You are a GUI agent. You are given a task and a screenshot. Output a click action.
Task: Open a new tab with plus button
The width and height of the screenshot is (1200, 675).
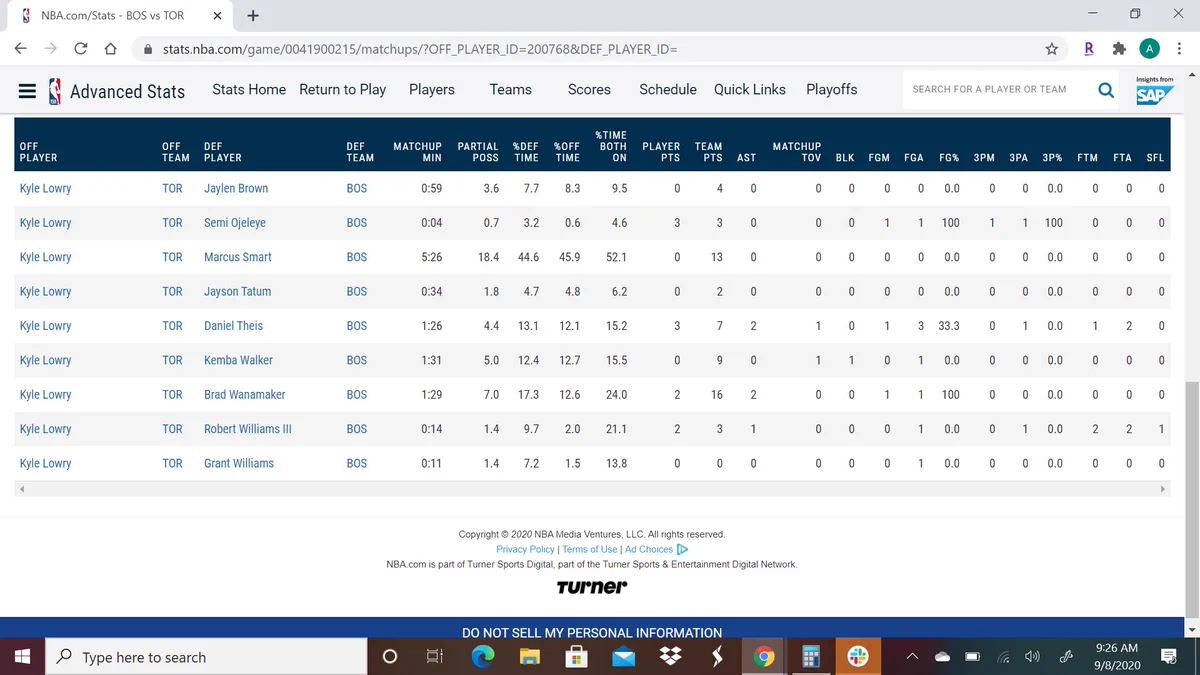click(x=253, y=15)
